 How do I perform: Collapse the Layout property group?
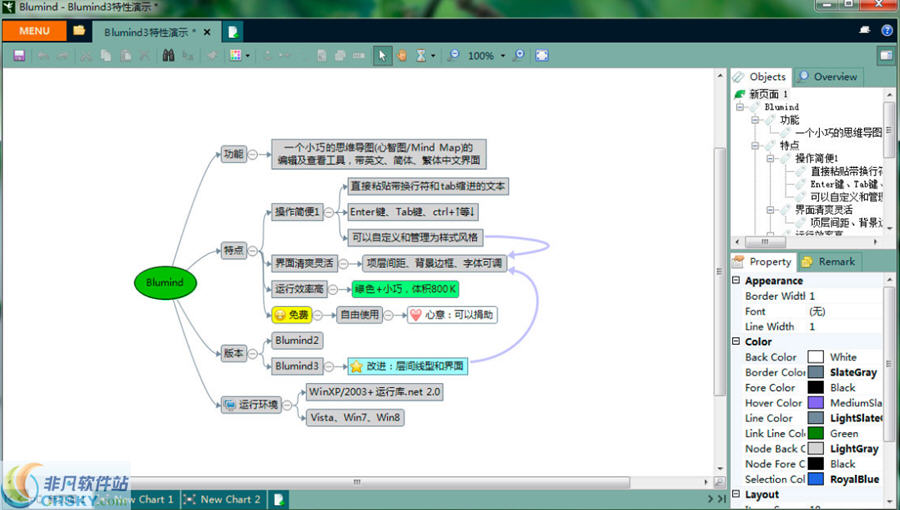736,494
